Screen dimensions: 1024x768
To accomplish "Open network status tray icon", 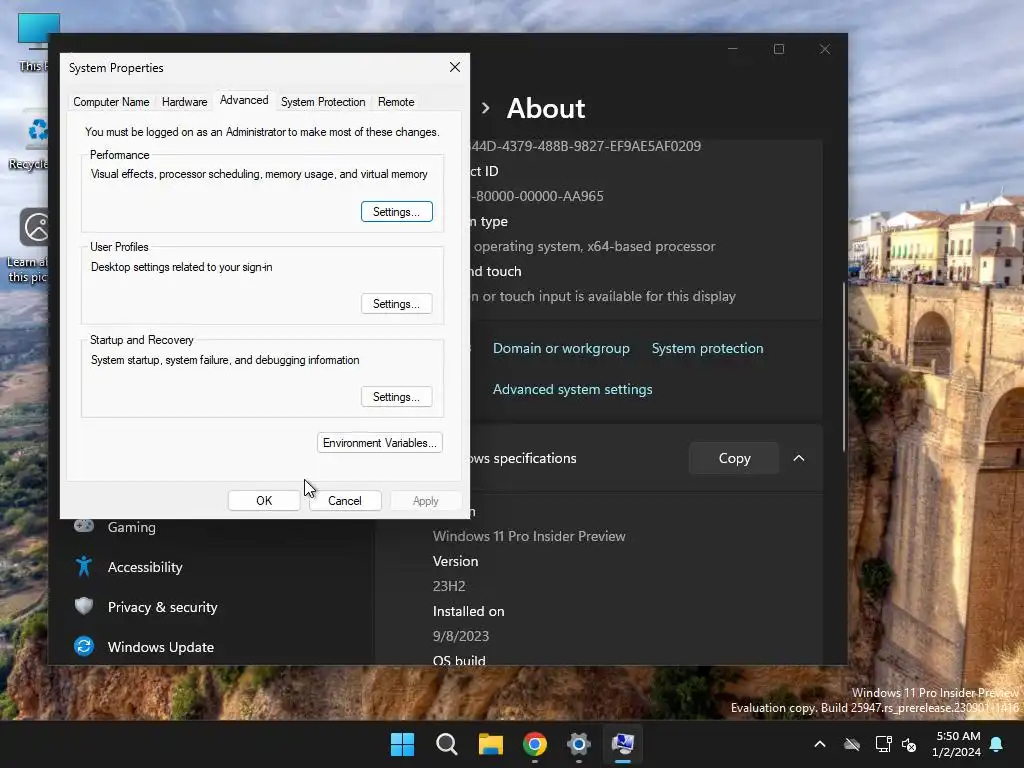I will pos(884,744).
